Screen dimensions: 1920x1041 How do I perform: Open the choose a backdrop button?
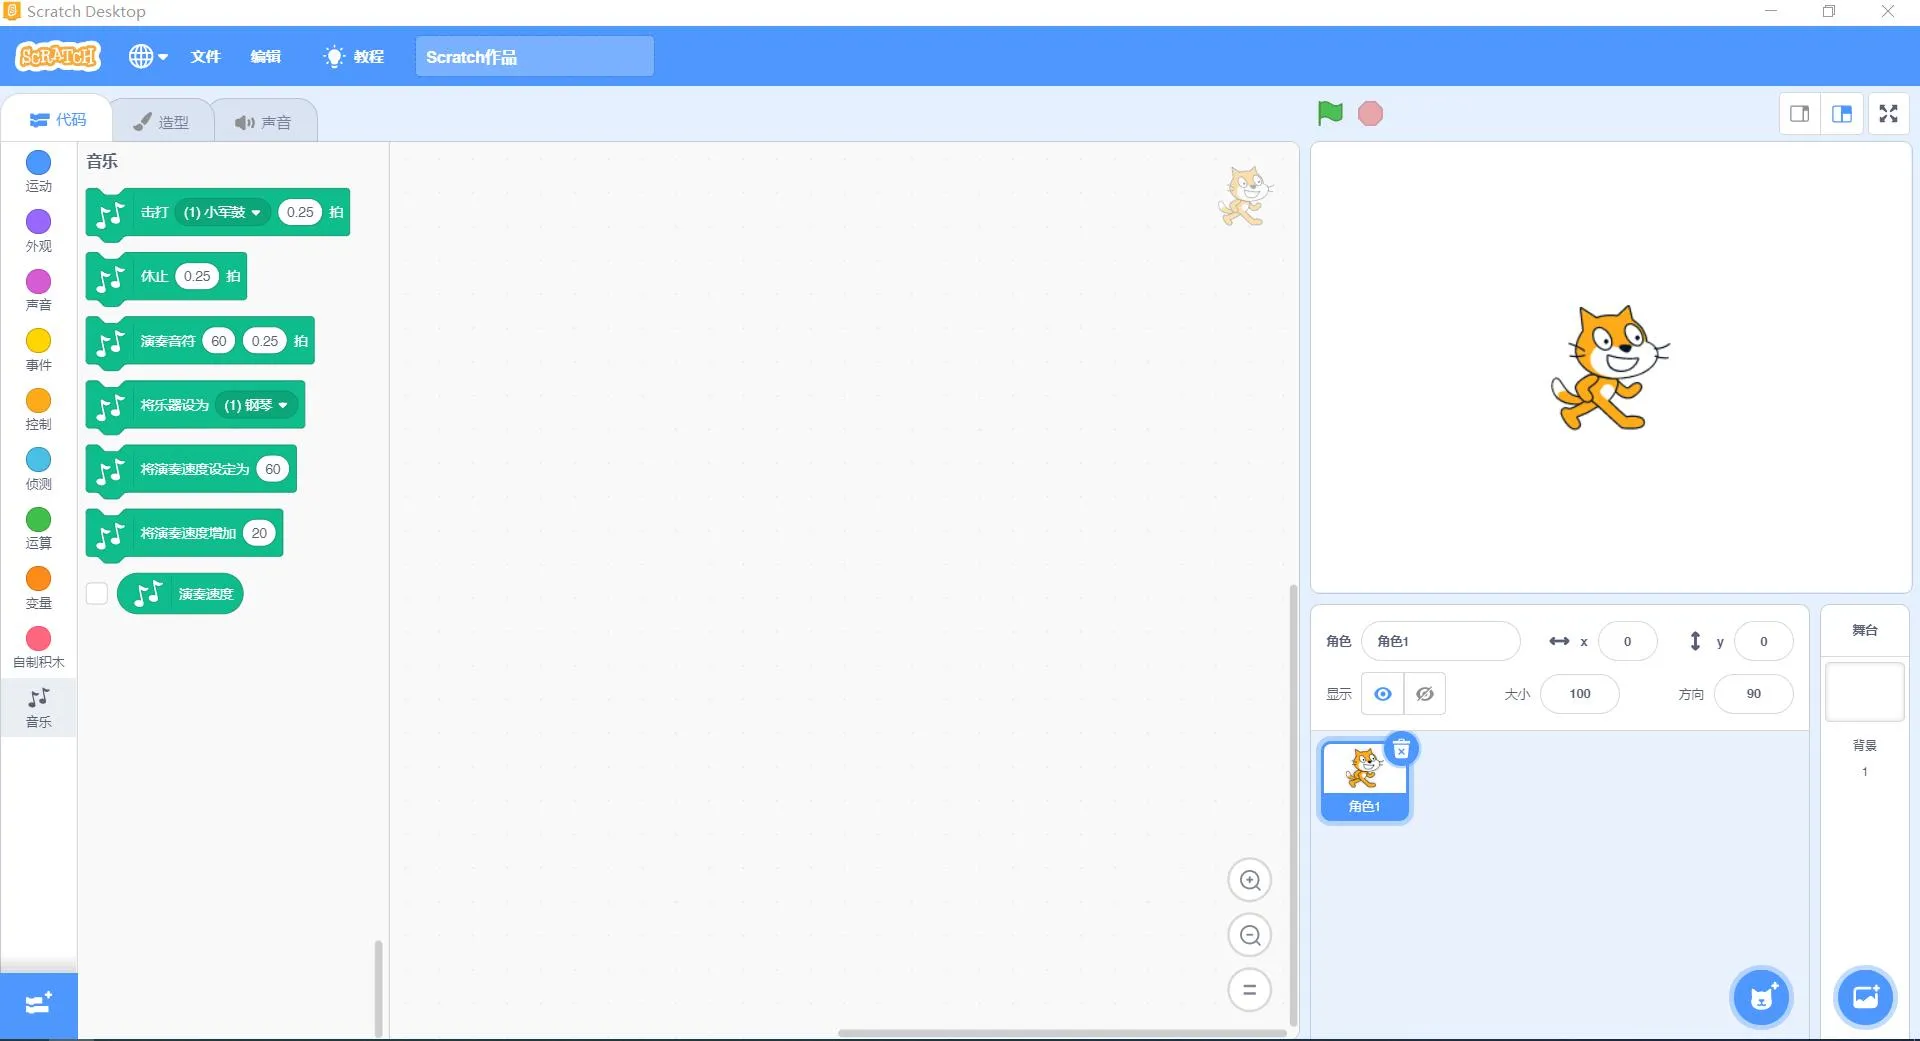tap(1865, 997)
